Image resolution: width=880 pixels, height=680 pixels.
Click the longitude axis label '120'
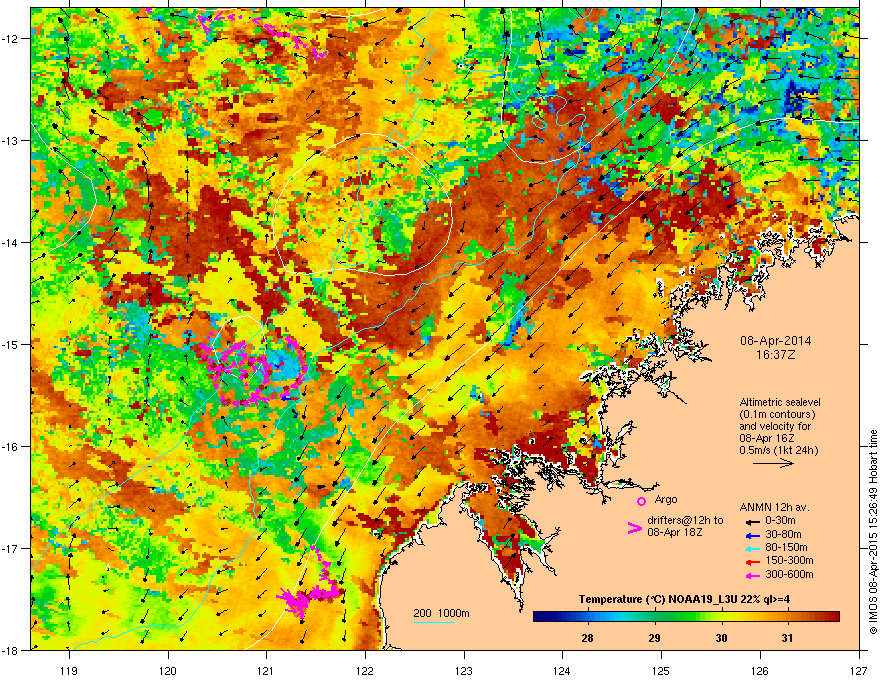click(x=168, y=670)
